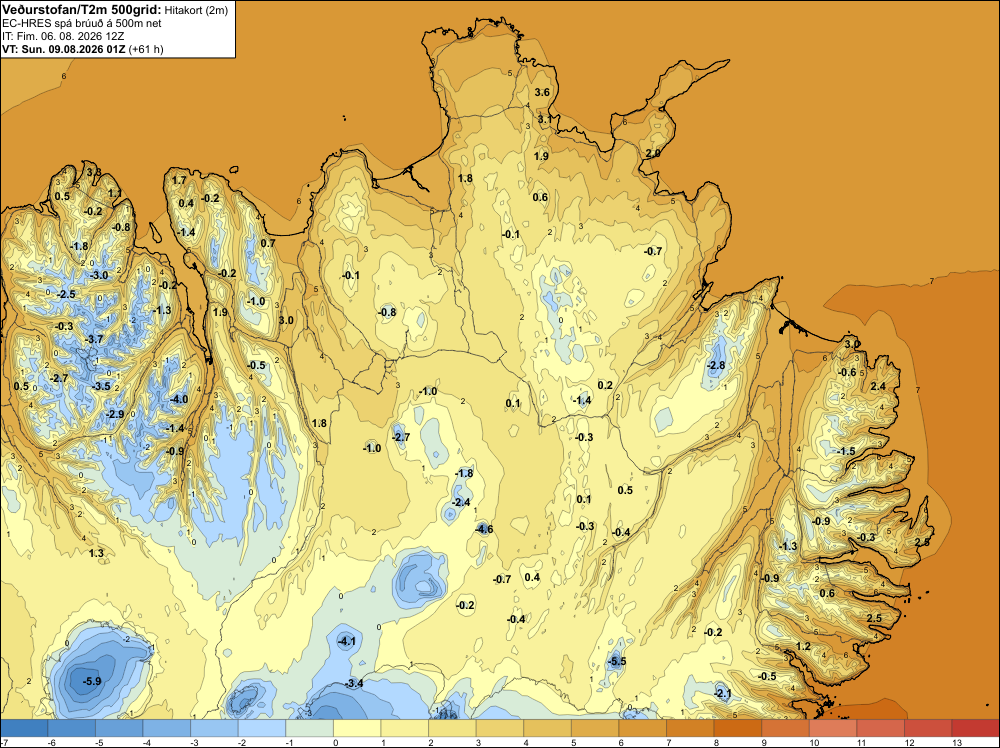Image resolution: width=1000 pixels, height=748 pixels.
Task: Click the temperature value '-3.5' on map
Action: (101, 386)
